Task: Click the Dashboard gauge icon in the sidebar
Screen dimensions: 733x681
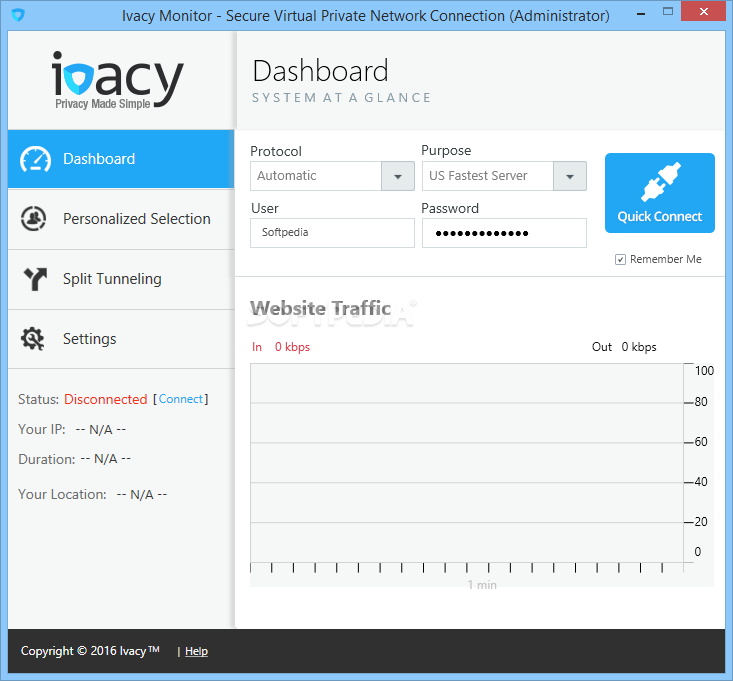Action: coord(35,159)
